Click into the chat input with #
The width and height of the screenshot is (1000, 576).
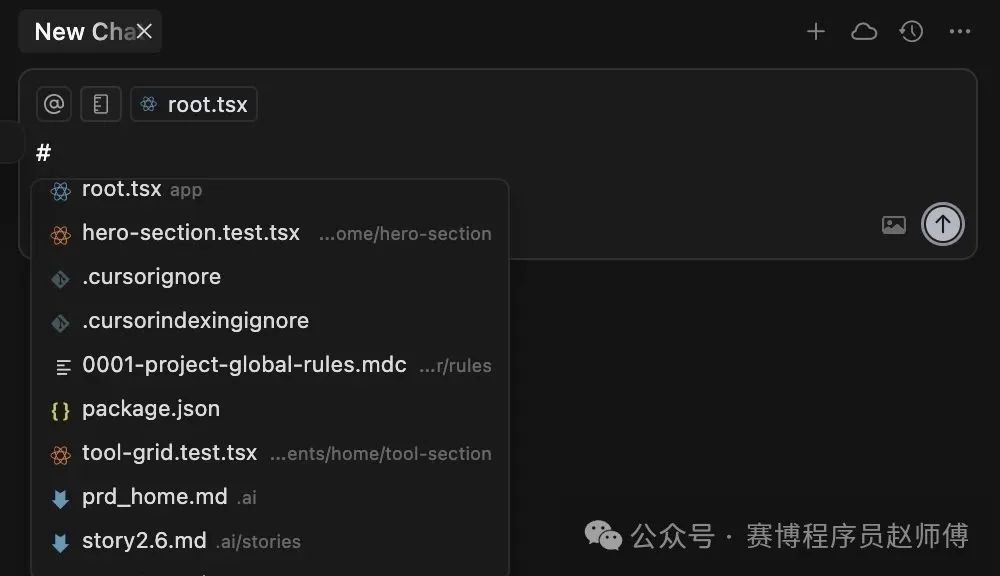[497, 153]
